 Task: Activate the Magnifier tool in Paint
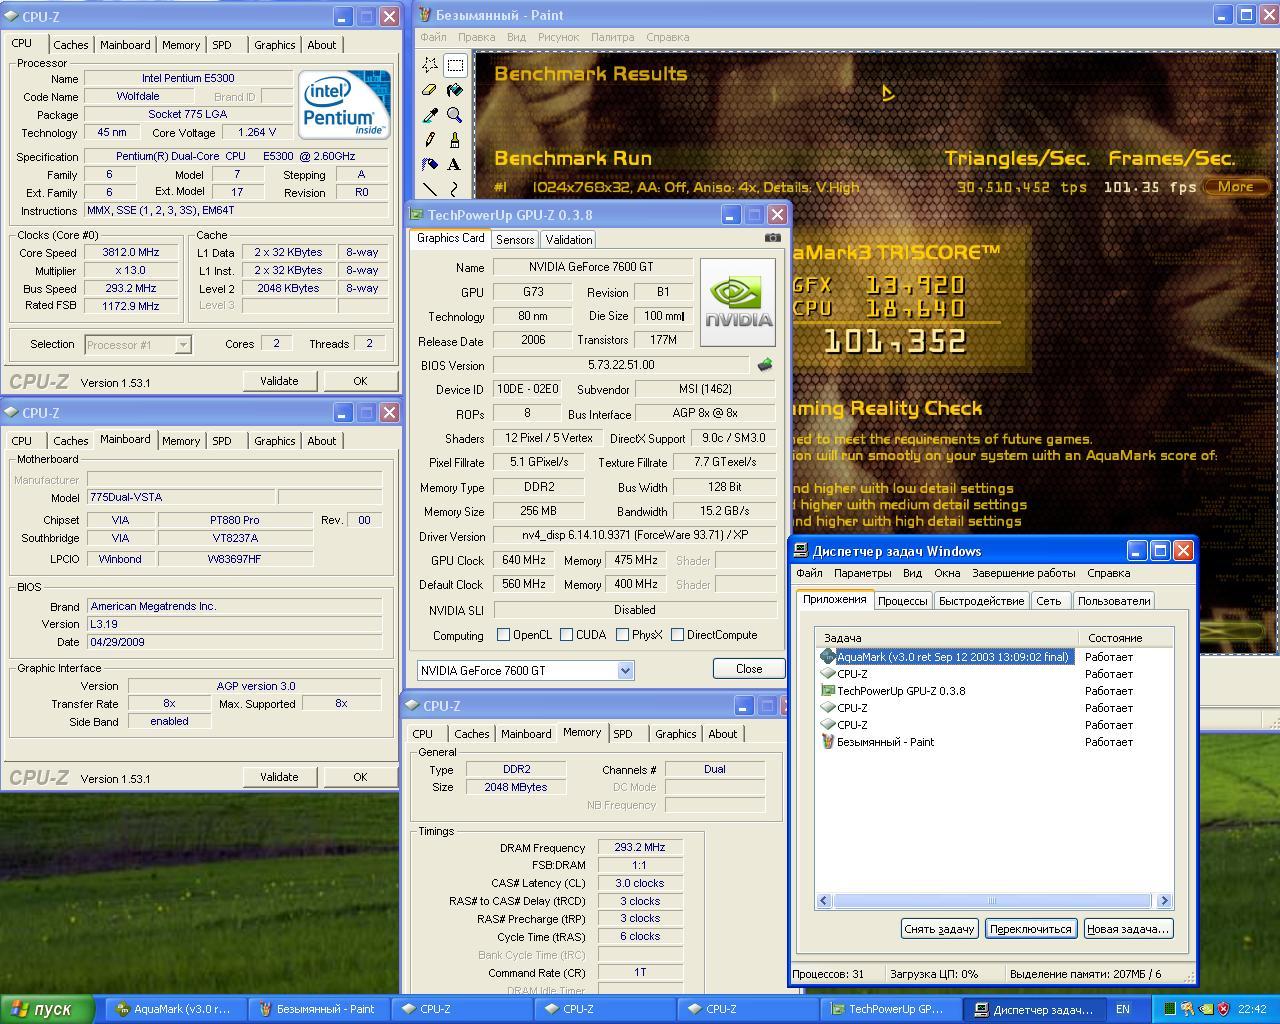(x=455, y=115)
